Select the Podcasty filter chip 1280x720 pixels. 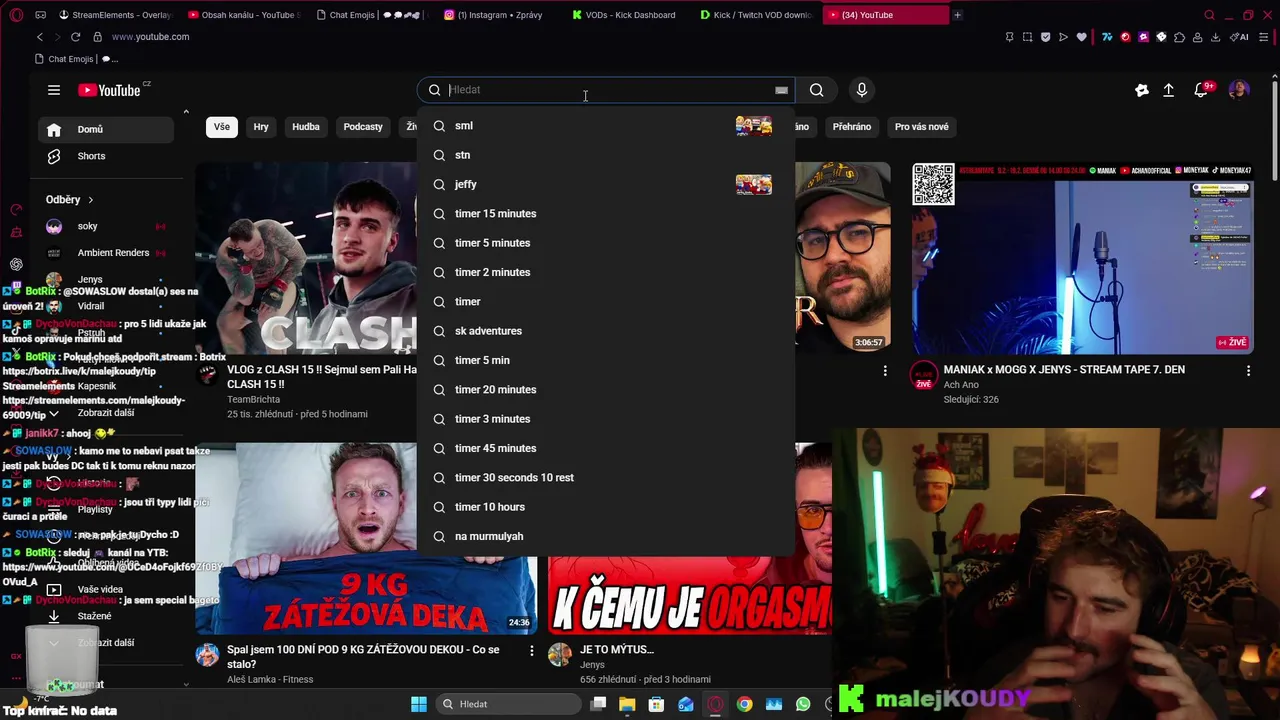(363, 127)
